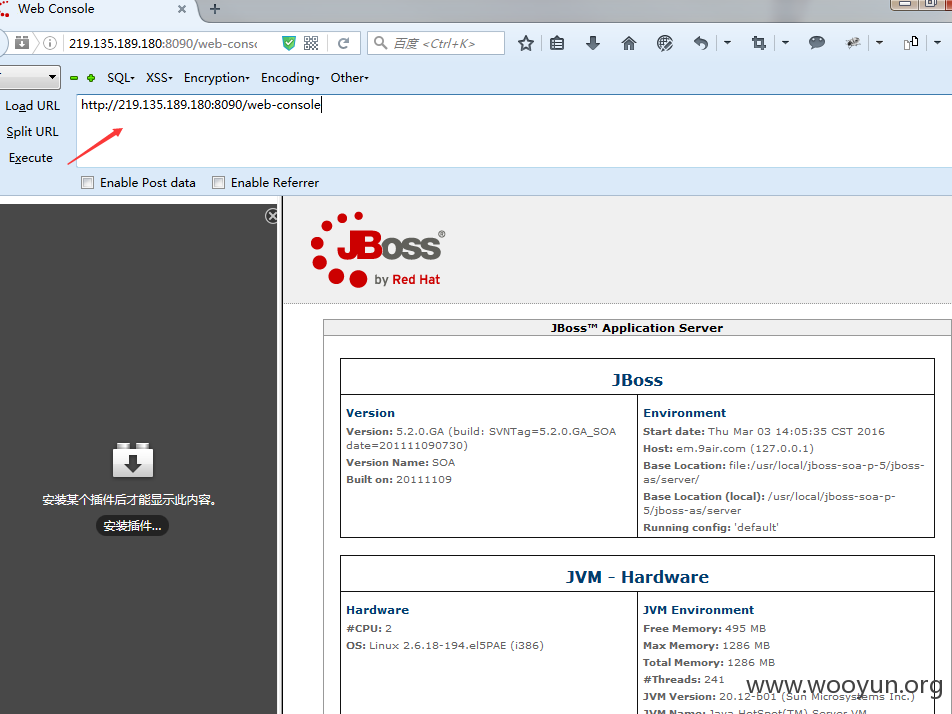Open the Encryption menu
This screenshot has height=714, width=952.
pyautogui.click(x=217, y=78)
